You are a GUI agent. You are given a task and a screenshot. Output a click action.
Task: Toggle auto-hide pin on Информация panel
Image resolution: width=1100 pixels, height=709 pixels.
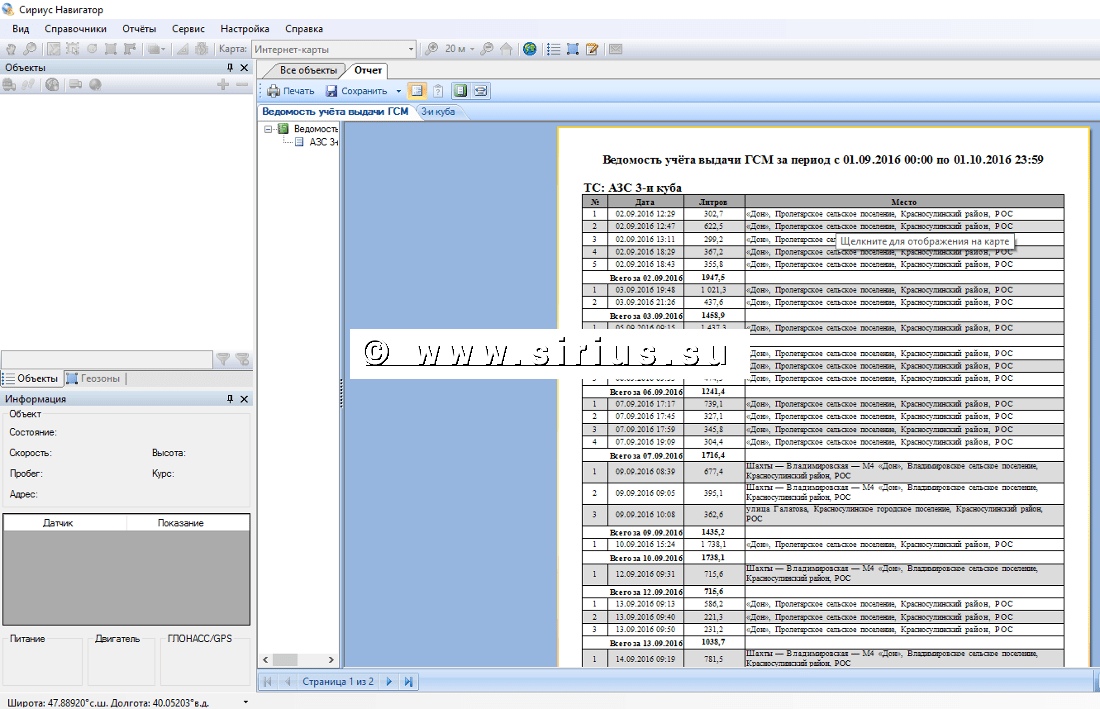point(230,399)
